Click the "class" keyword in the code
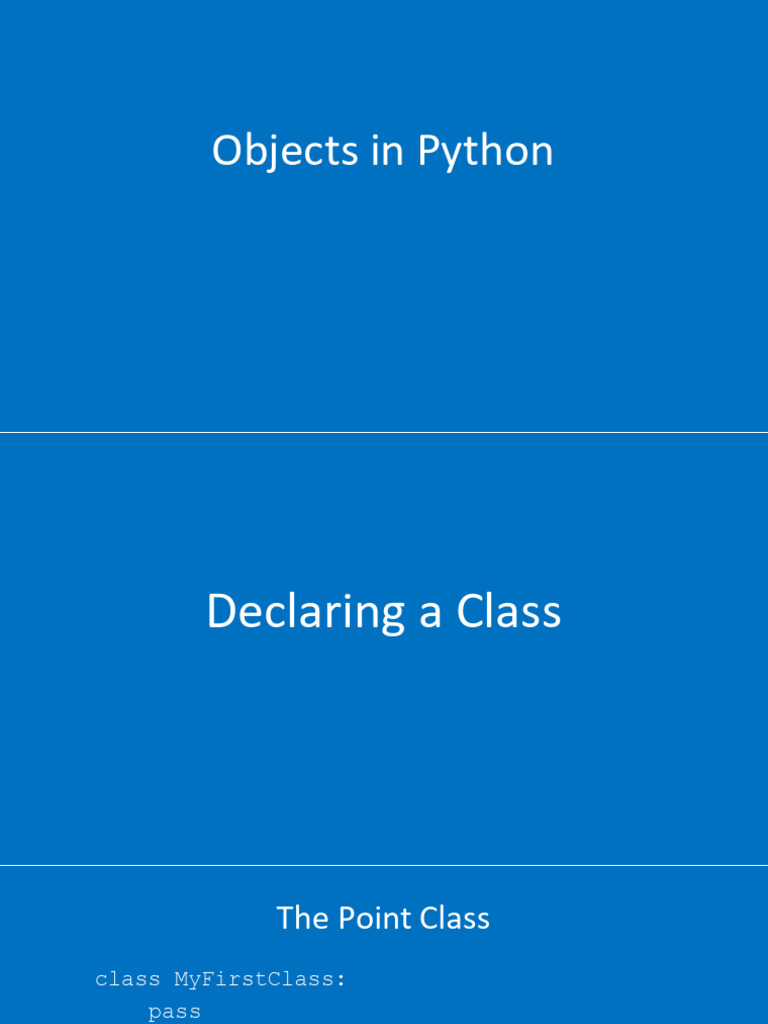The width and height of the screenshot is (768, 1024). [x=127, y=980]
